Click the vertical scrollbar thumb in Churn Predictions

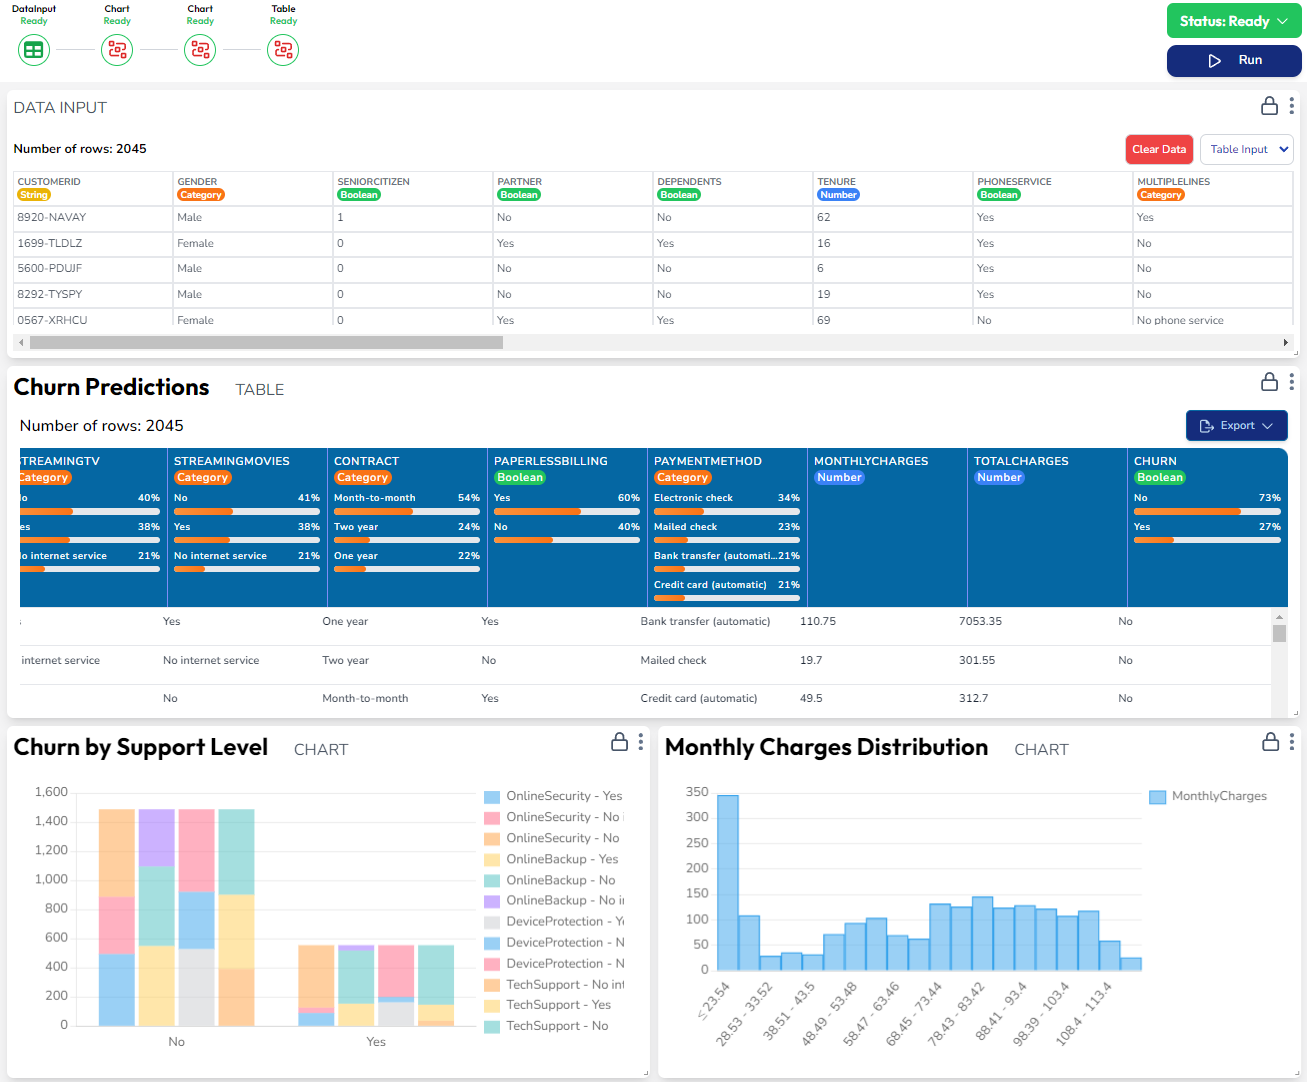tap(1279, 634)
